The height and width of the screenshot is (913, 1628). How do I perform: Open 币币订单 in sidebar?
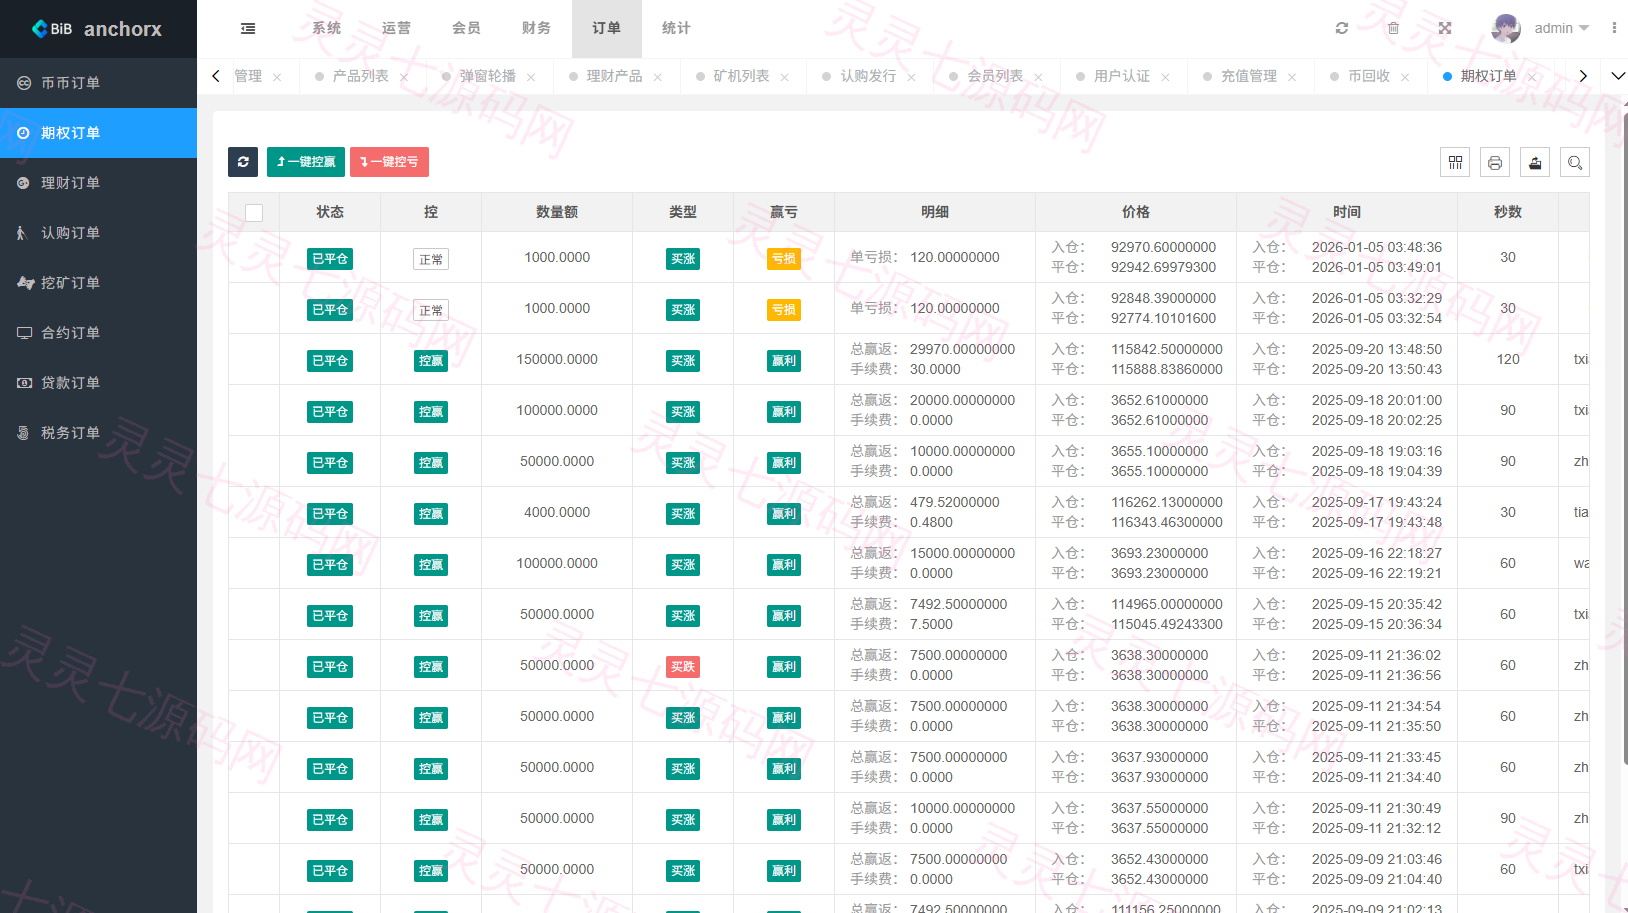pyautogui.click(x=98, y=83)
